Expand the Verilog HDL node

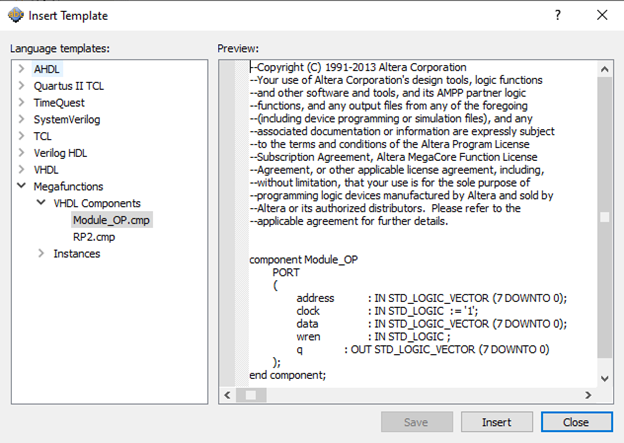[22, 153]
